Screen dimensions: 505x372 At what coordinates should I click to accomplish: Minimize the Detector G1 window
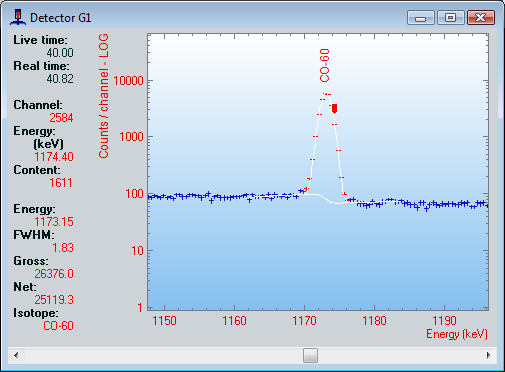pos(421,18)
